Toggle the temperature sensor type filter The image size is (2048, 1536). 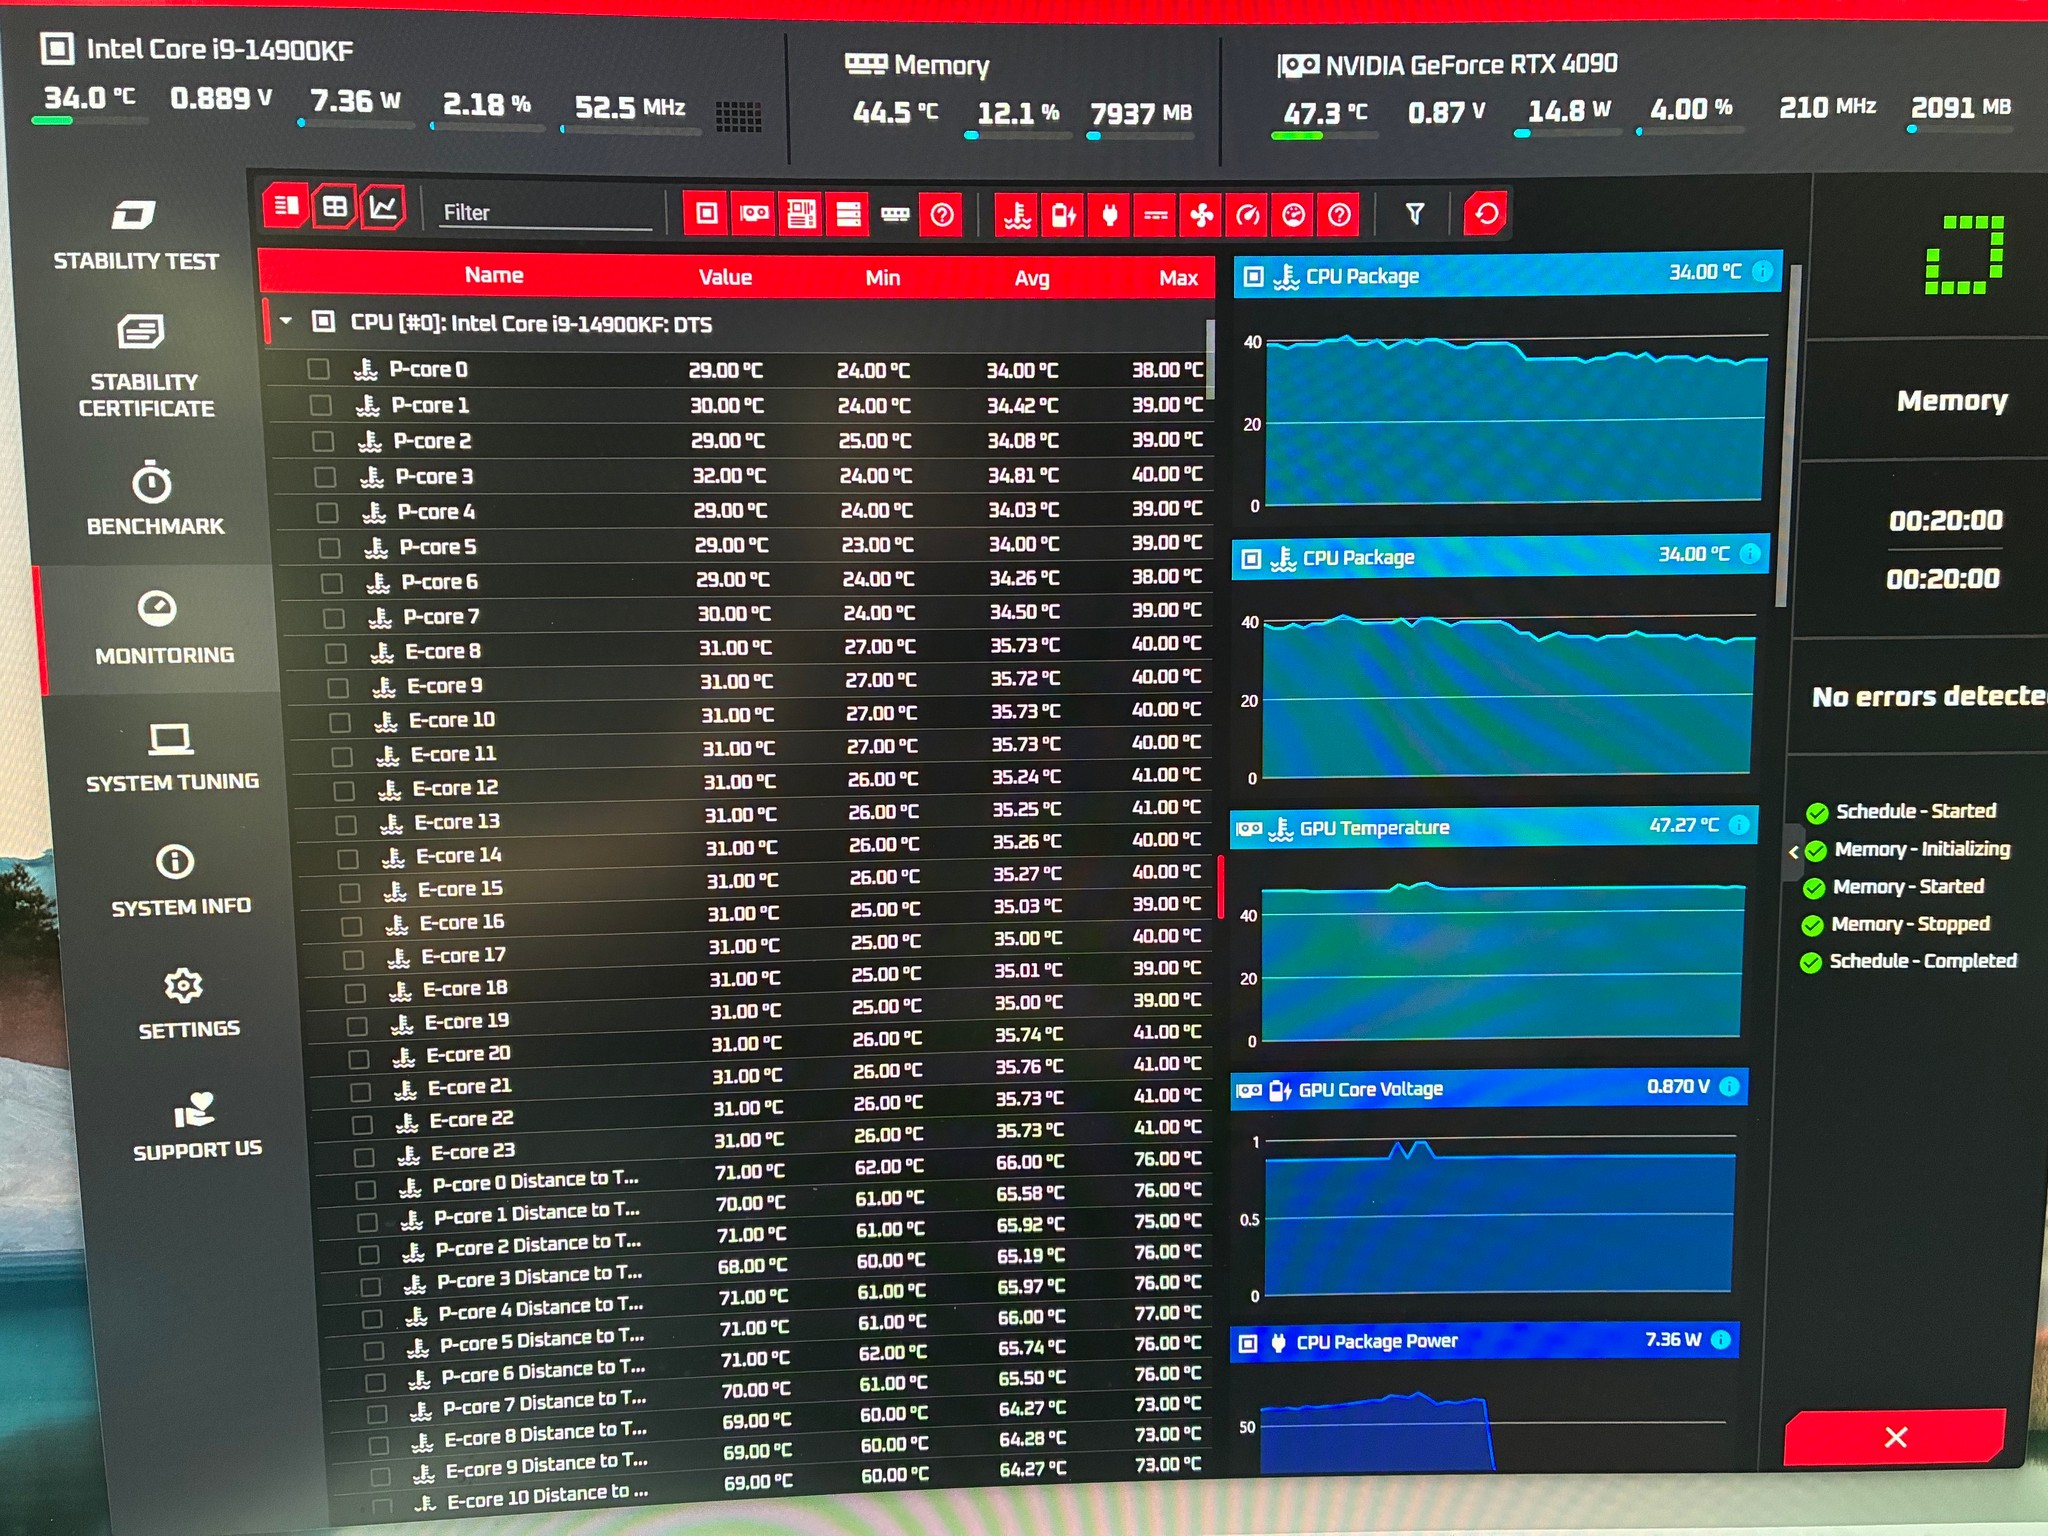point(1017,215)
